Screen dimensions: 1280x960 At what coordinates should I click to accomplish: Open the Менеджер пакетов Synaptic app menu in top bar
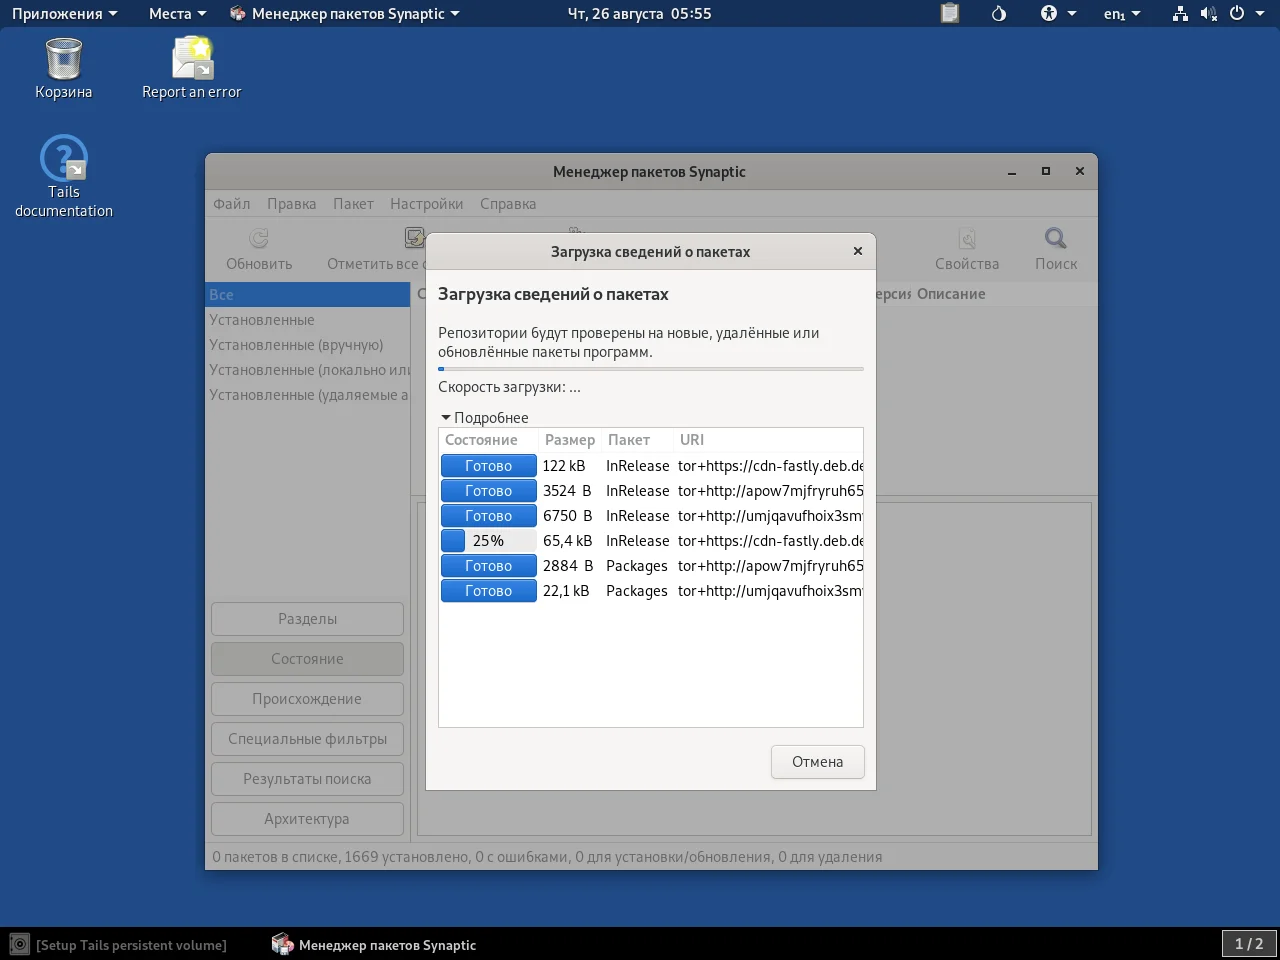(345, 14)
